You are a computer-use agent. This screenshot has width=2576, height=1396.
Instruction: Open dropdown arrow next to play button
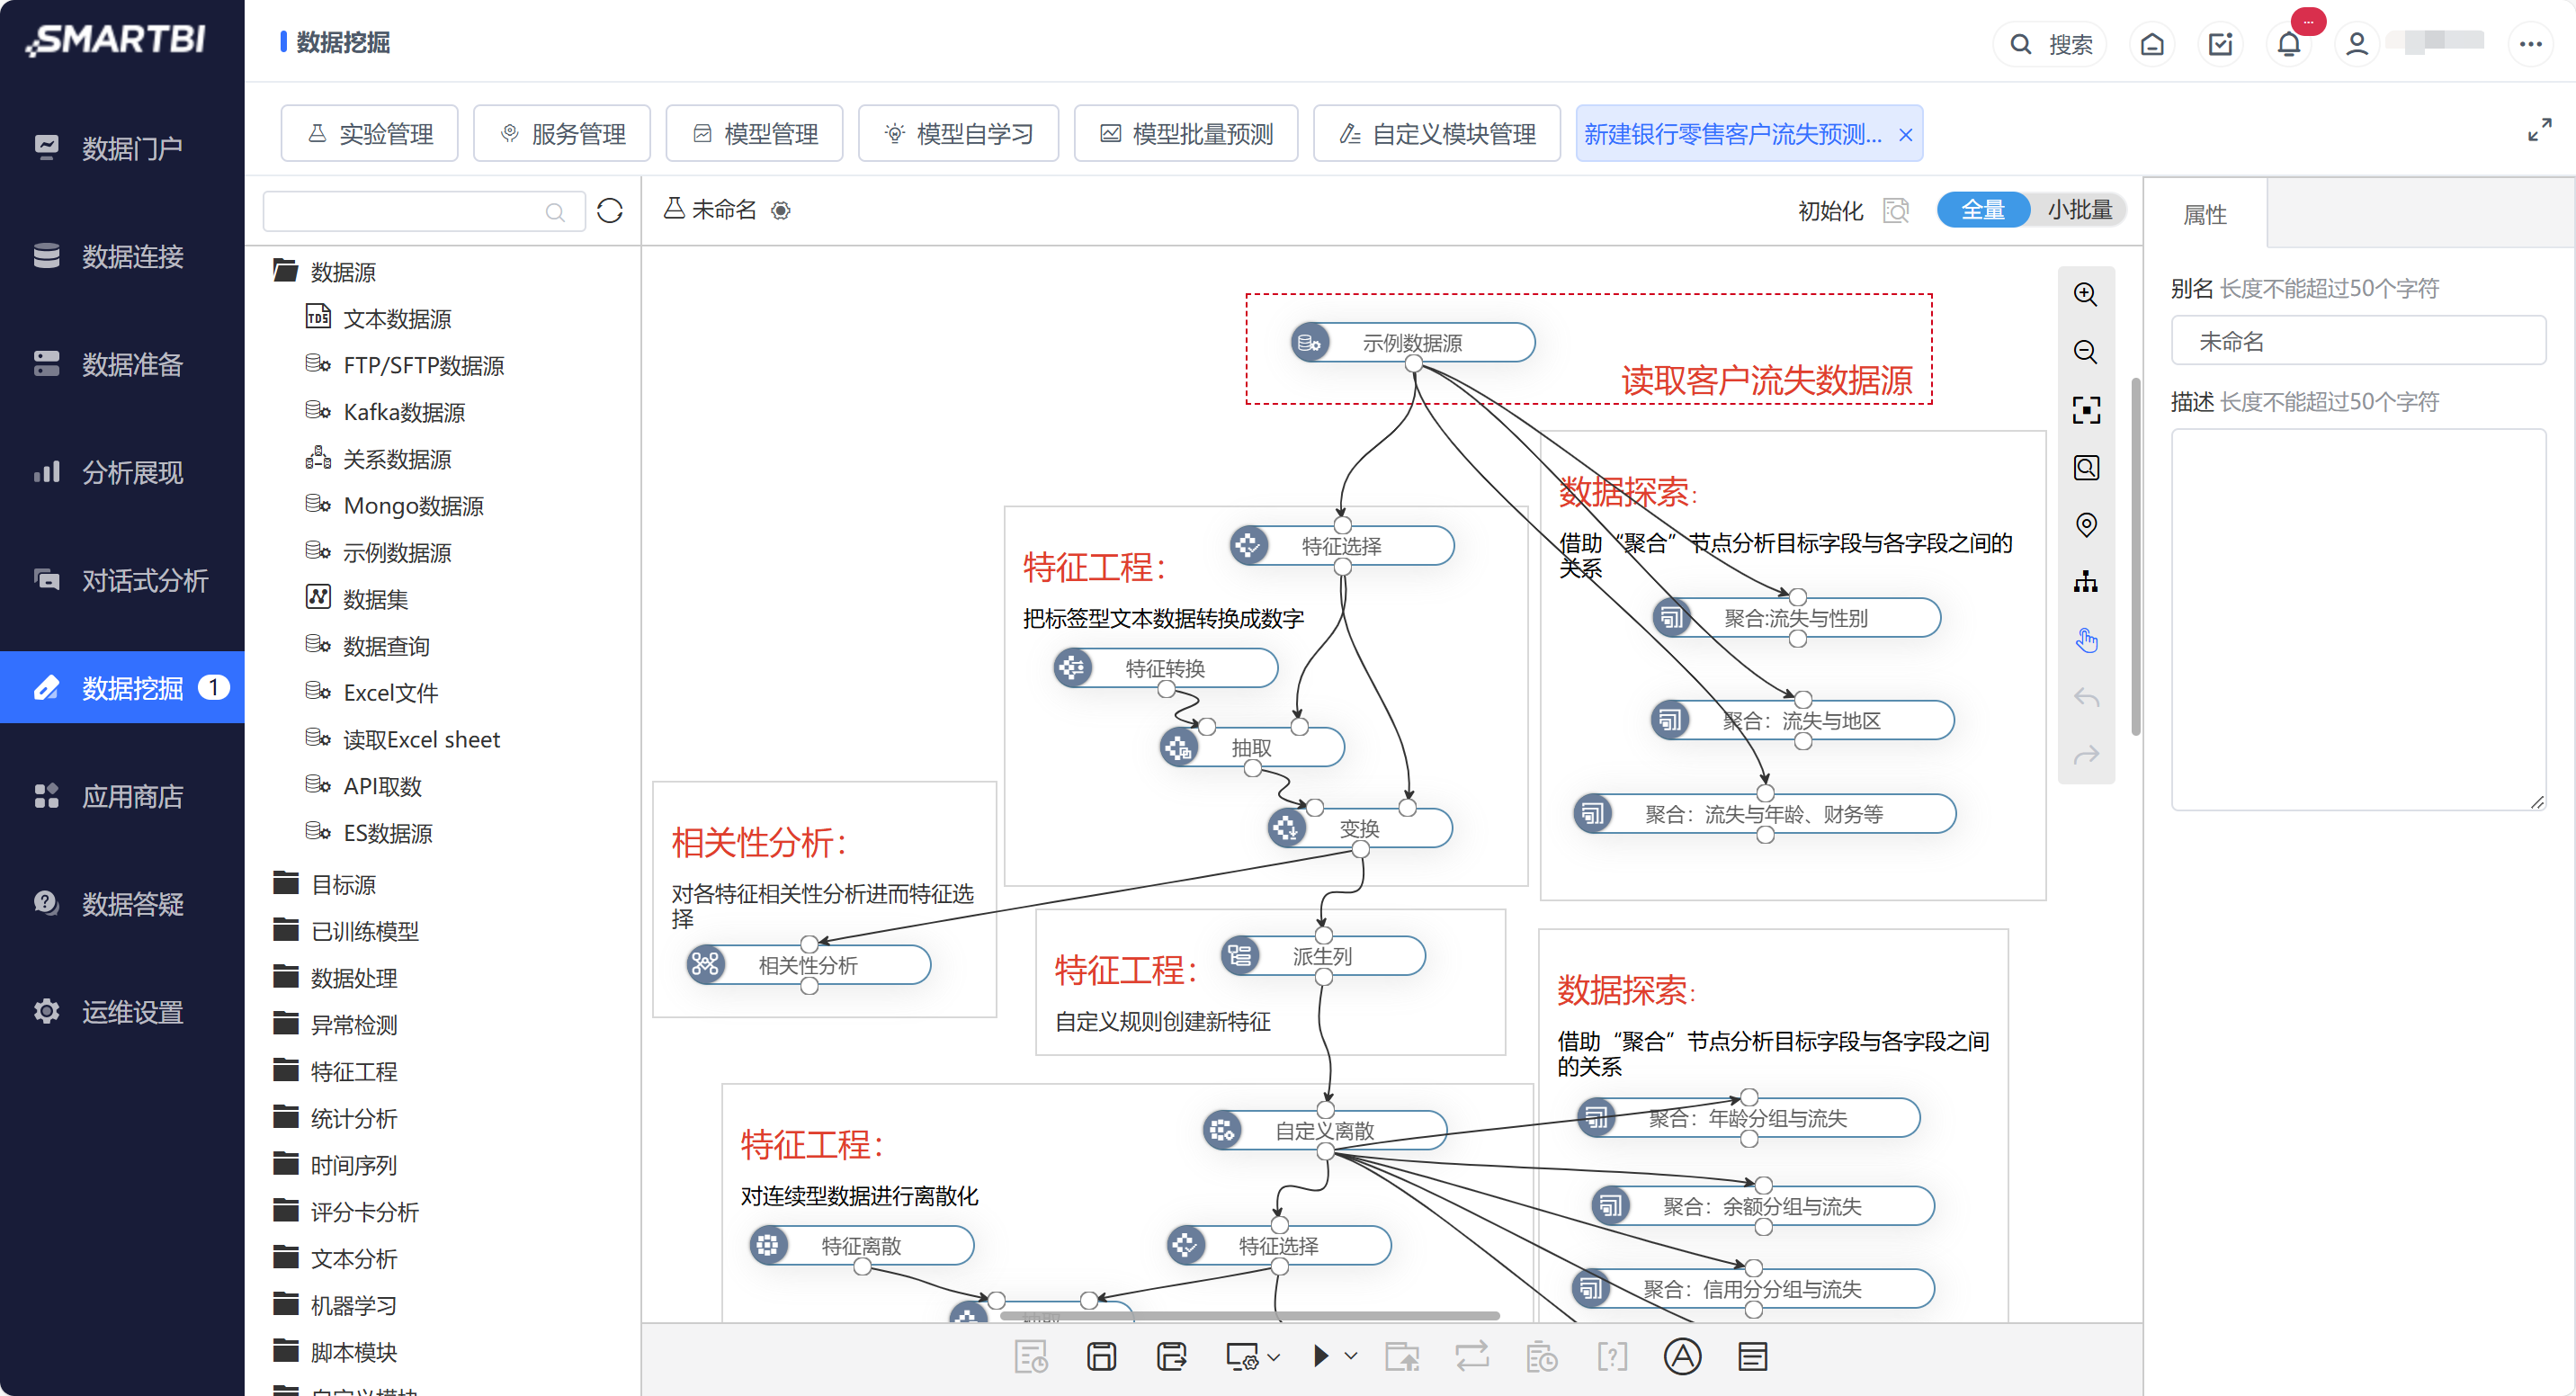click(1351, 1357)
